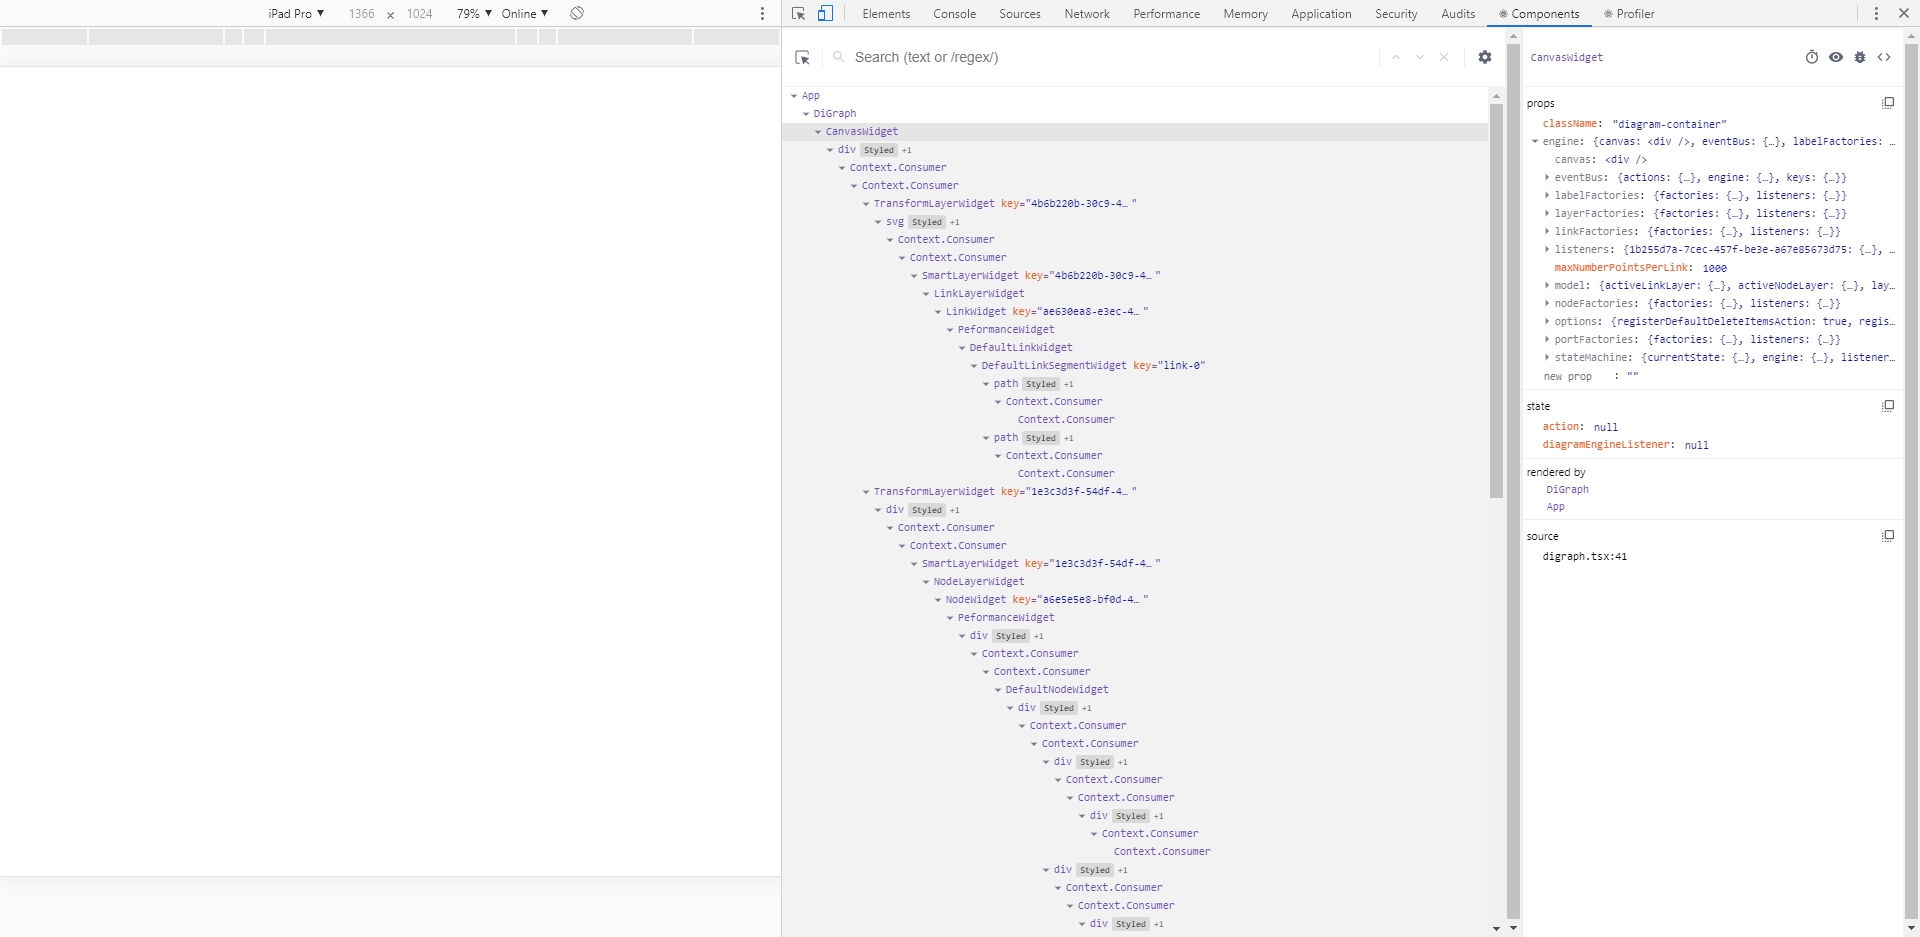Screen dimensions: 1920x937
Task: Select DefaultLinkSegmentWidget key link-0
Action: [x=1093, y=366]
